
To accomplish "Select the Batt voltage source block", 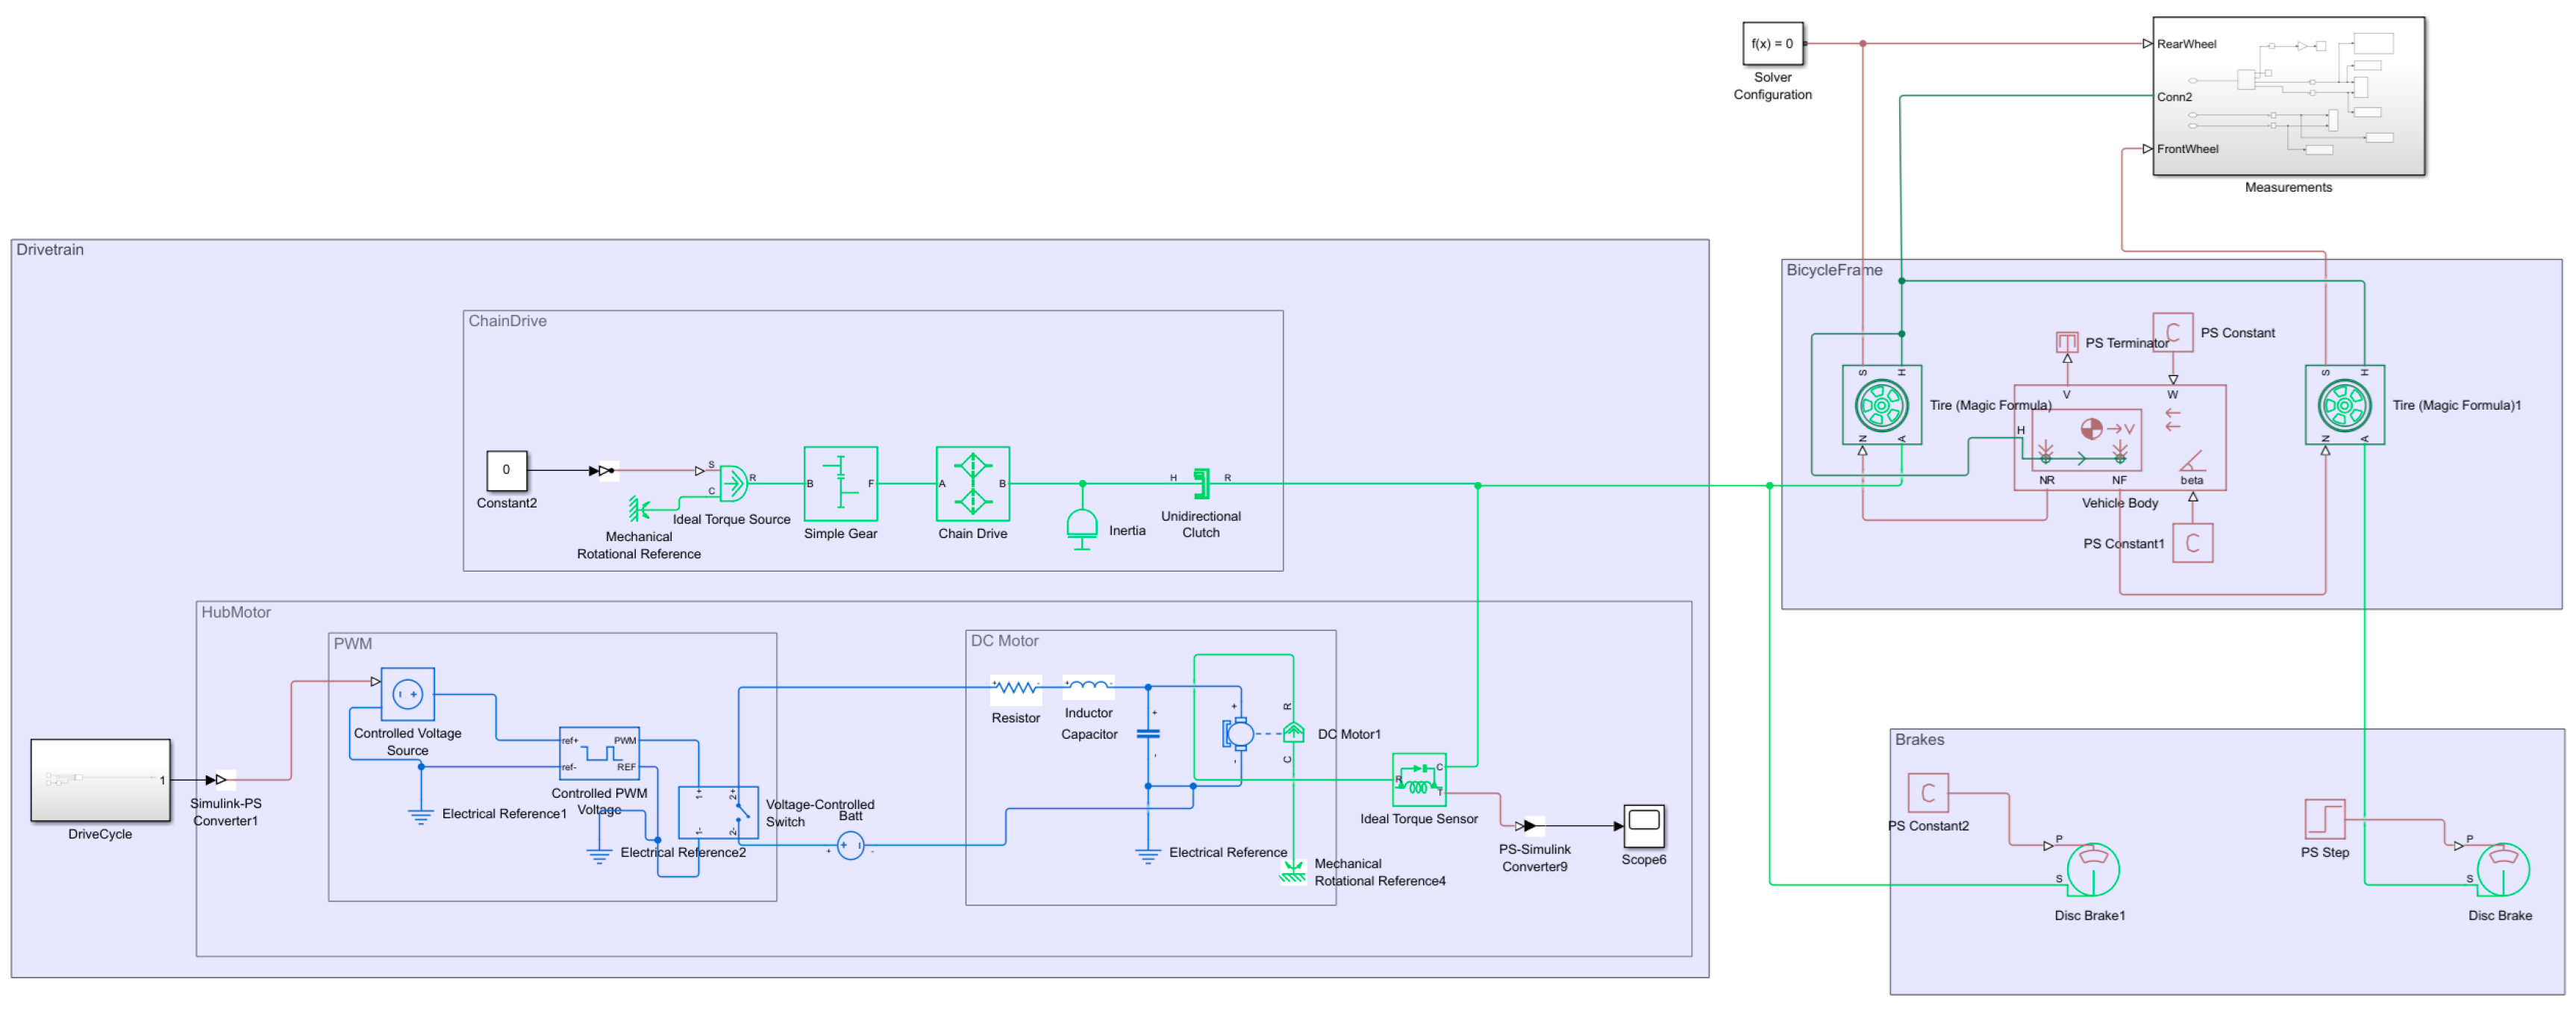I will pos(850,846).
